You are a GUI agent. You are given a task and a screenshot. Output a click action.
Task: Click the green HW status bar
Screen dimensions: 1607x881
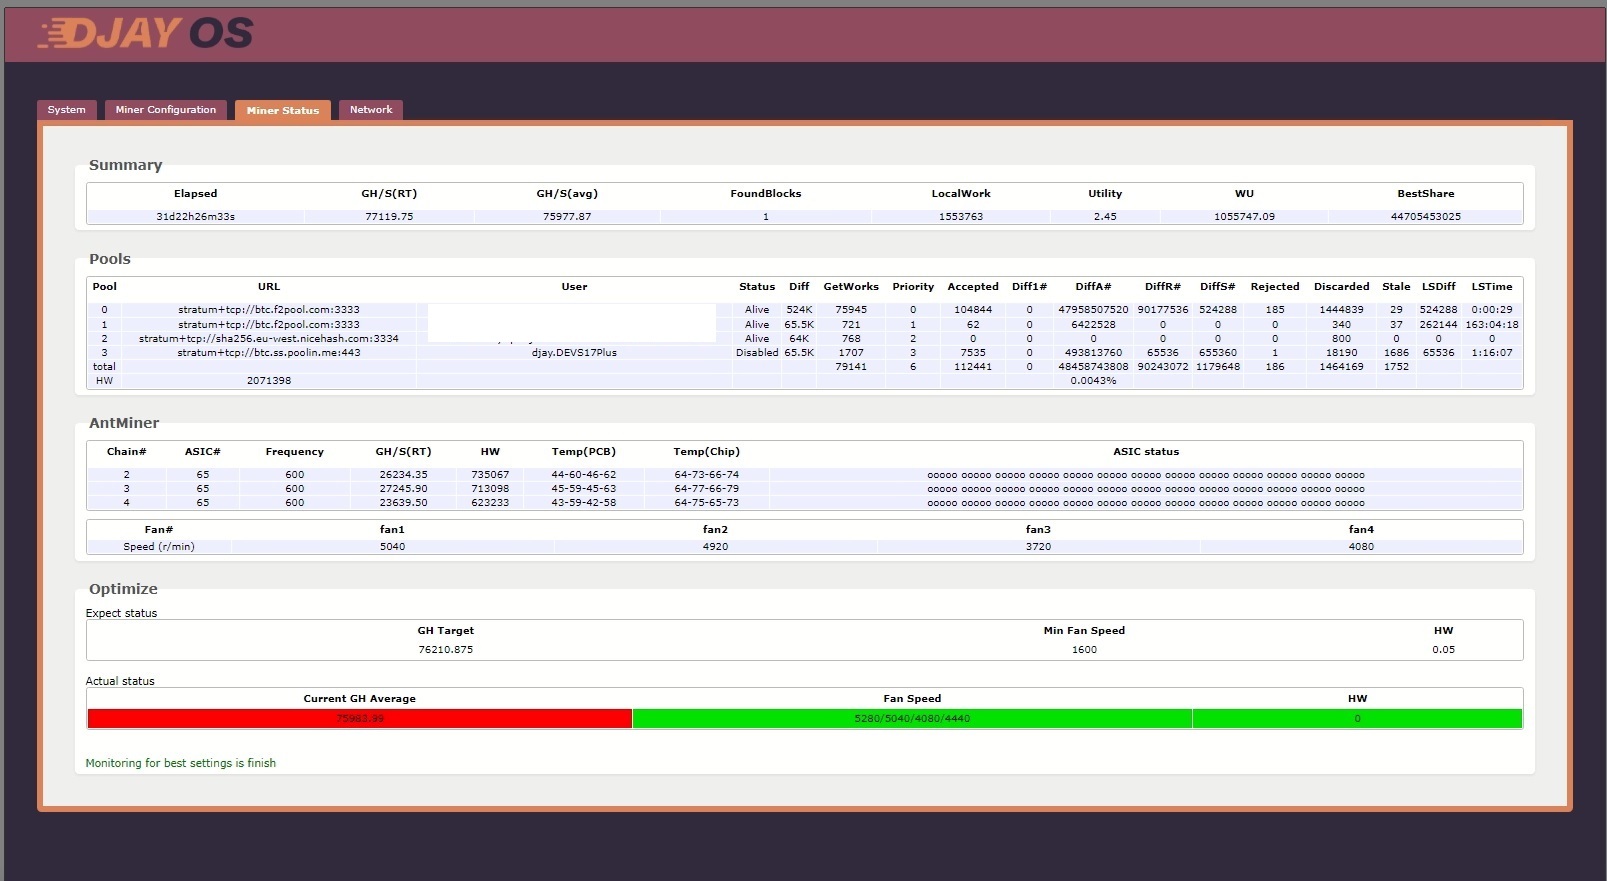(1357, 719)
